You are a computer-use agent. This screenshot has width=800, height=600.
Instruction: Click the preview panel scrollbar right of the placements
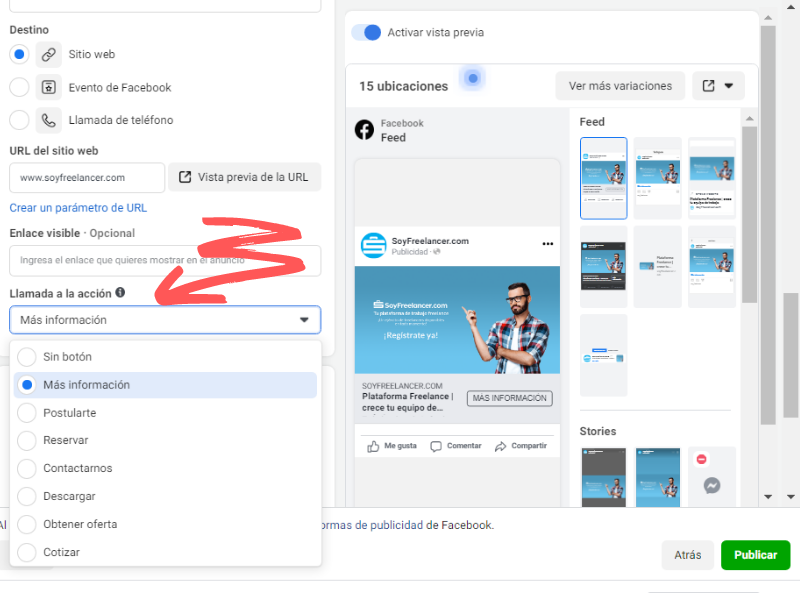(768, 224)
